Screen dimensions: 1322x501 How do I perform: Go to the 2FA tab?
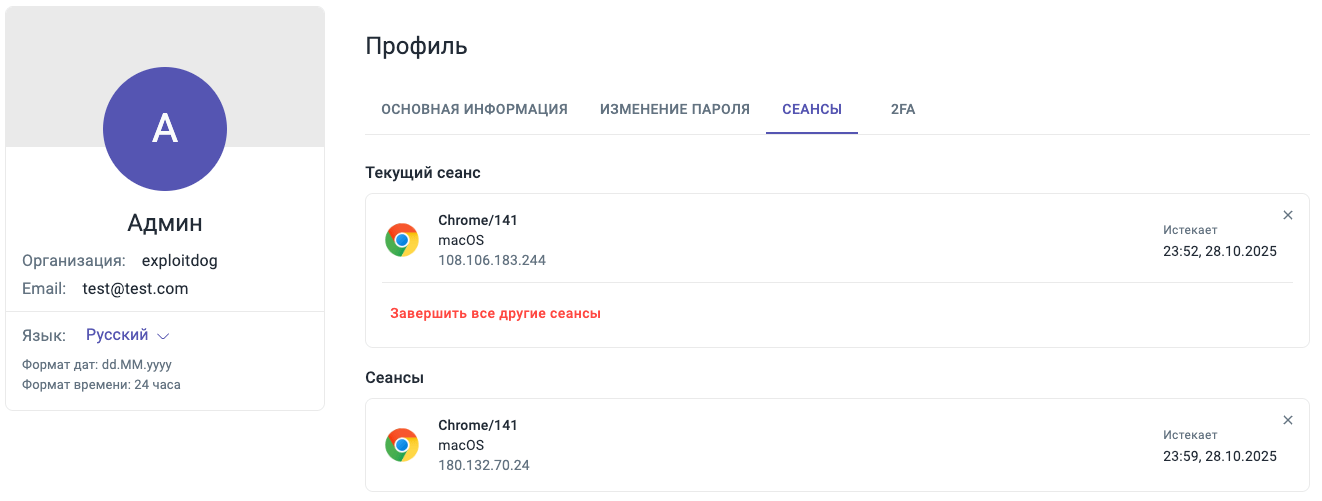coord(903,109)
